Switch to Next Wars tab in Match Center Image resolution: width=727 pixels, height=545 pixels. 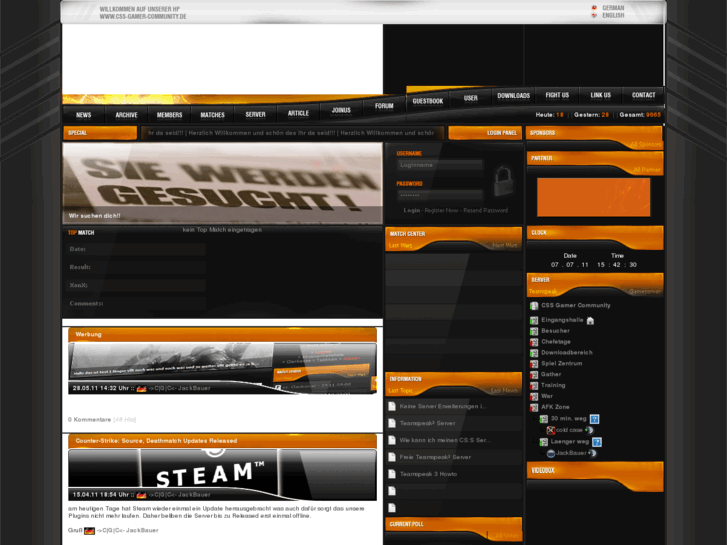pyautogui.click(x=504, y=245)
